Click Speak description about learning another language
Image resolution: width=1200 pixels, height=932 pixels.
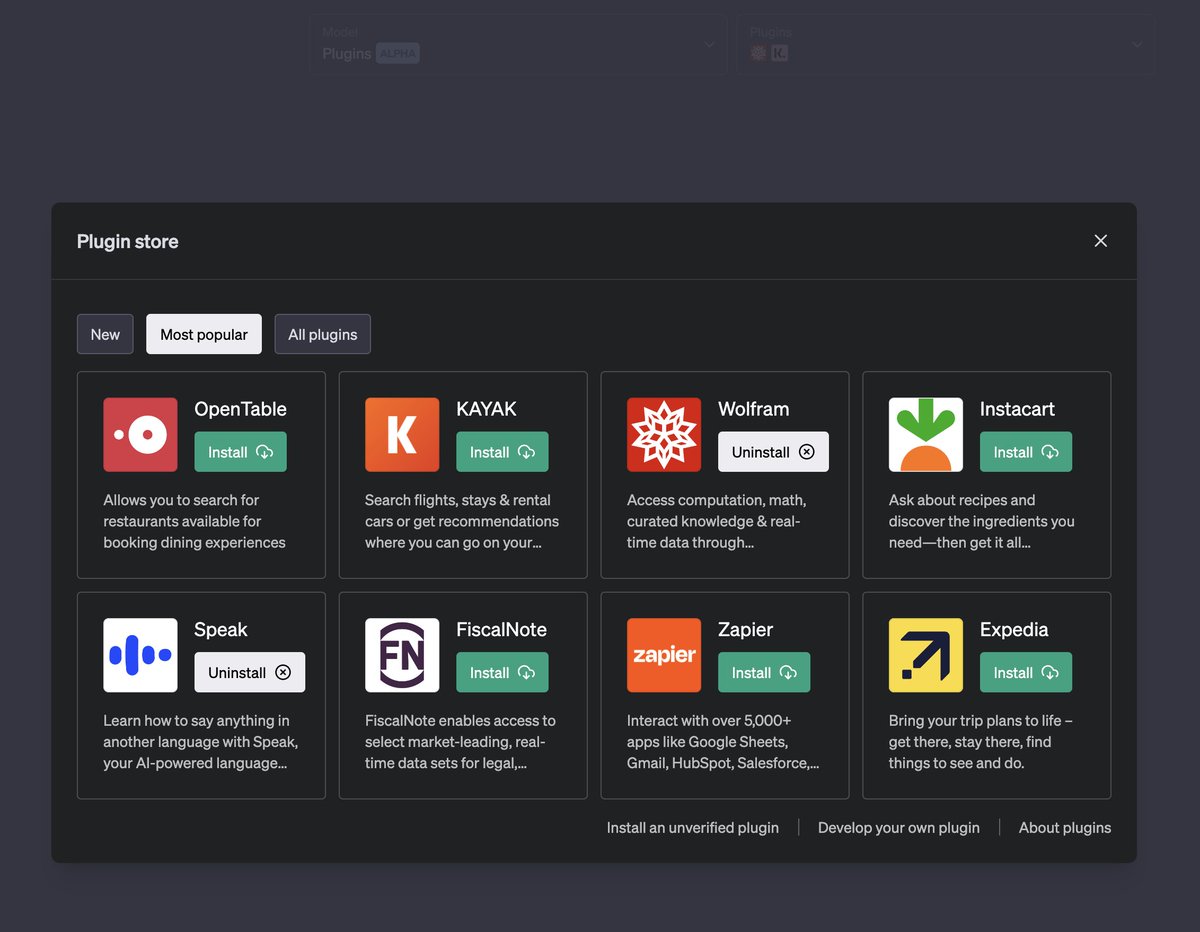click(201, 742)
